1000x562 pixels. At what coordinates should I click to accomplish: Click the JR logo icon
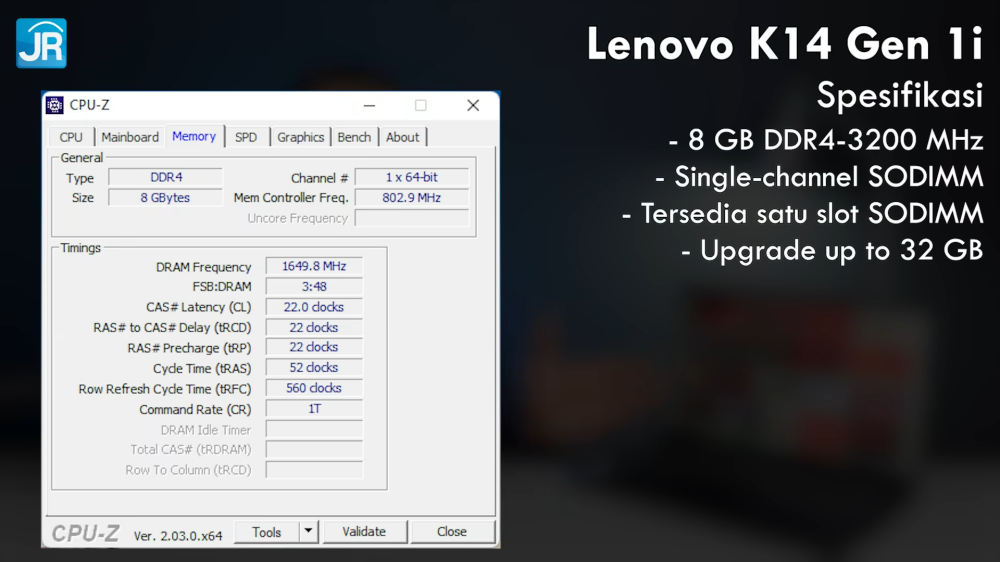pyautogui.click(x=41, y=43)
